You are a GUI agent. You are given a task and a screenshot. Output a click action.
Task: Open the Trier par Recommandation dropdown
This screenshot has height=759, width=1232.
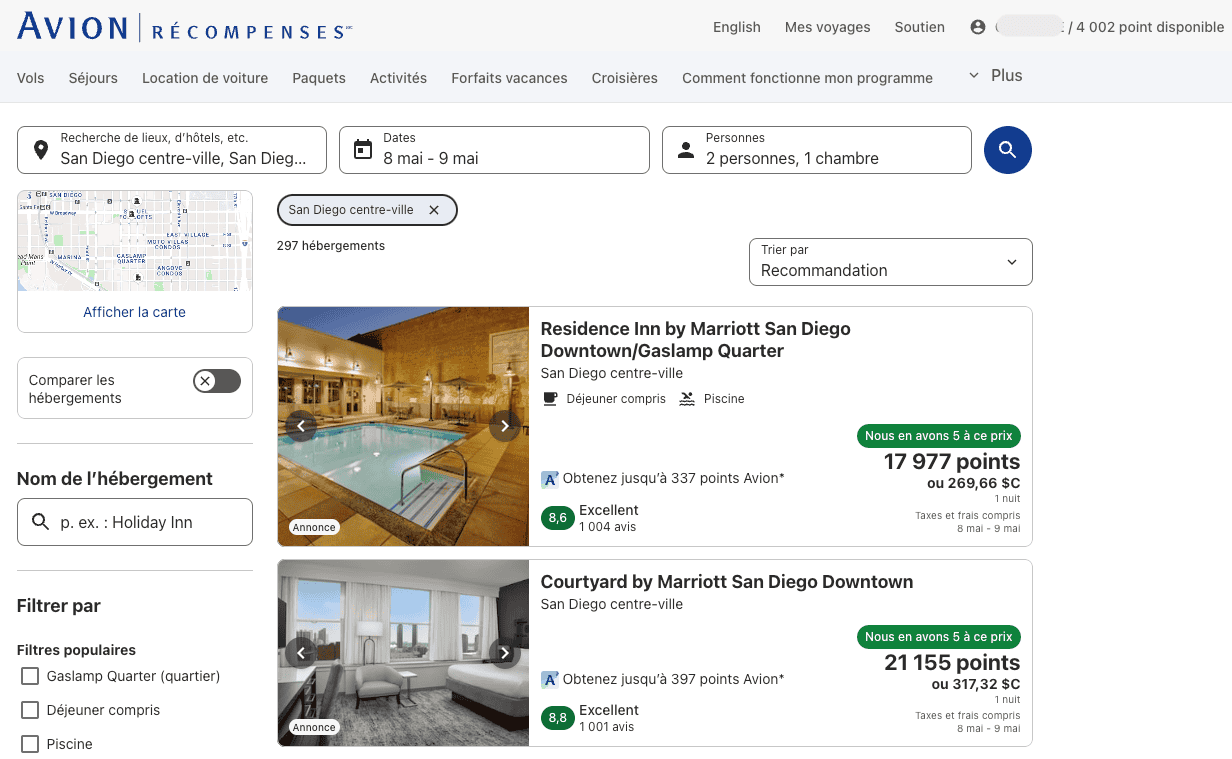click(891, 262)
